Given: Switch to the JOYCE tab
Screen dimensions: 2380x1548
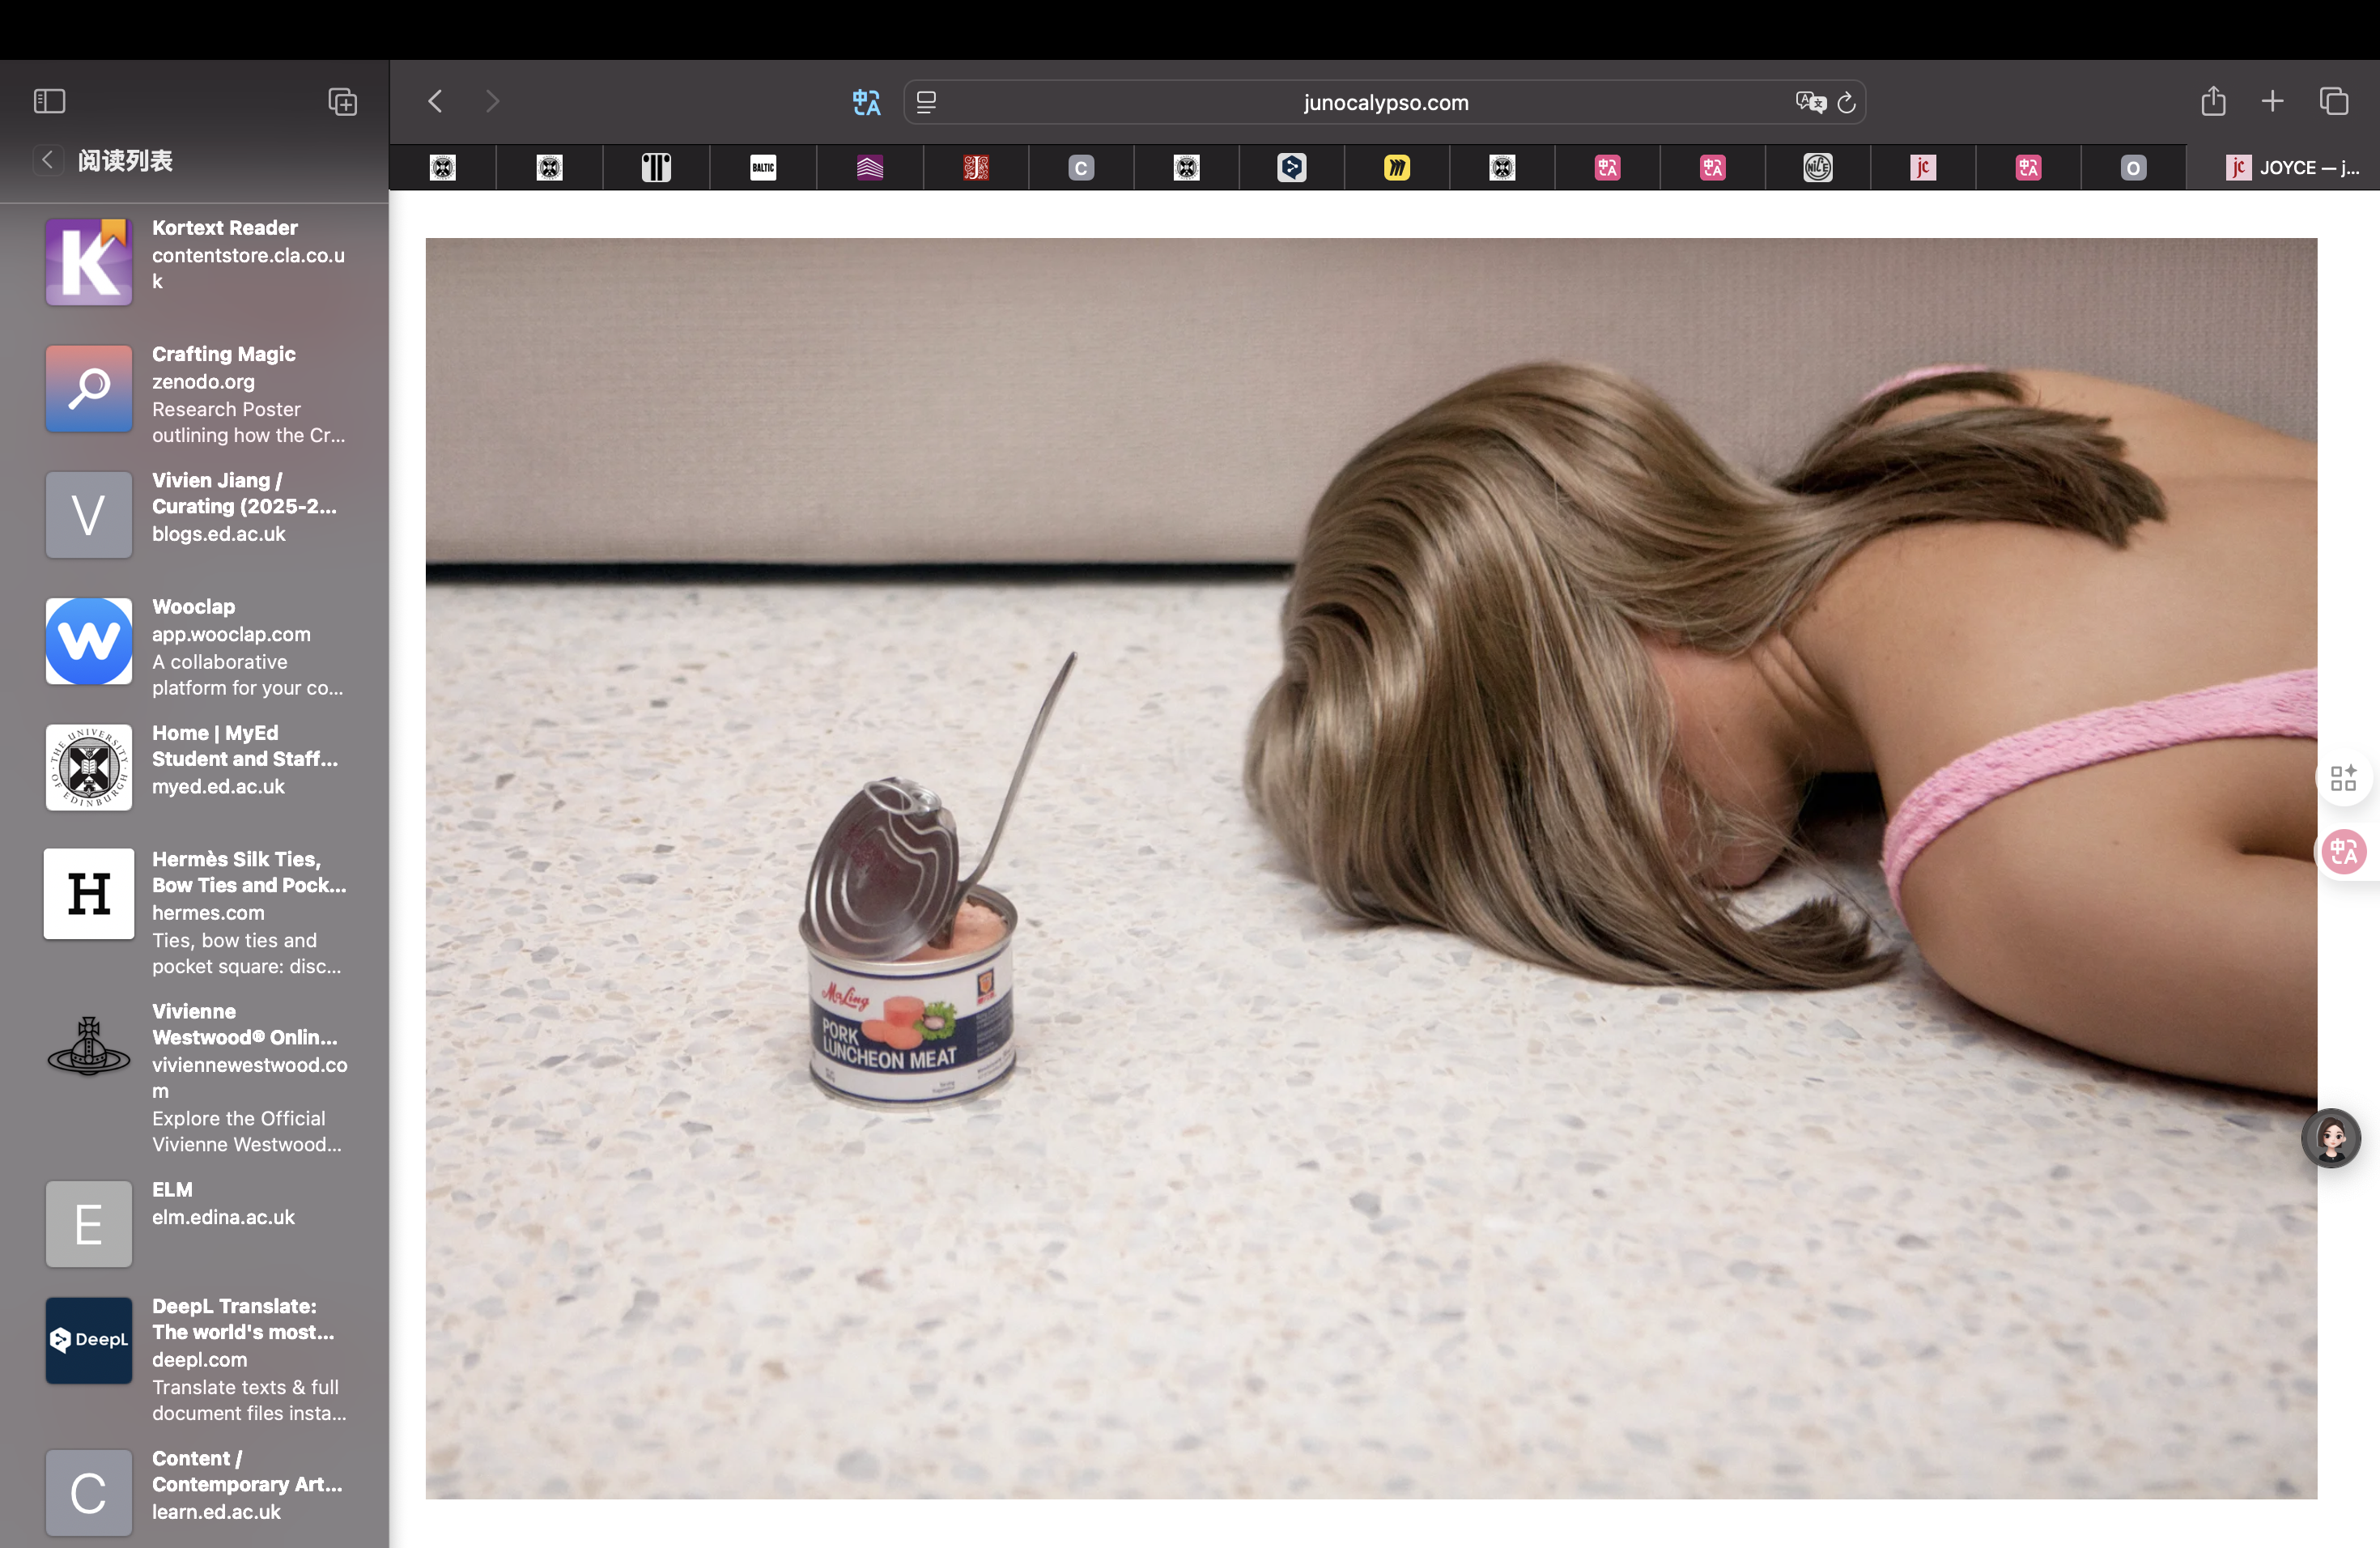Looking at the screenshot, I should point(2290,168).
